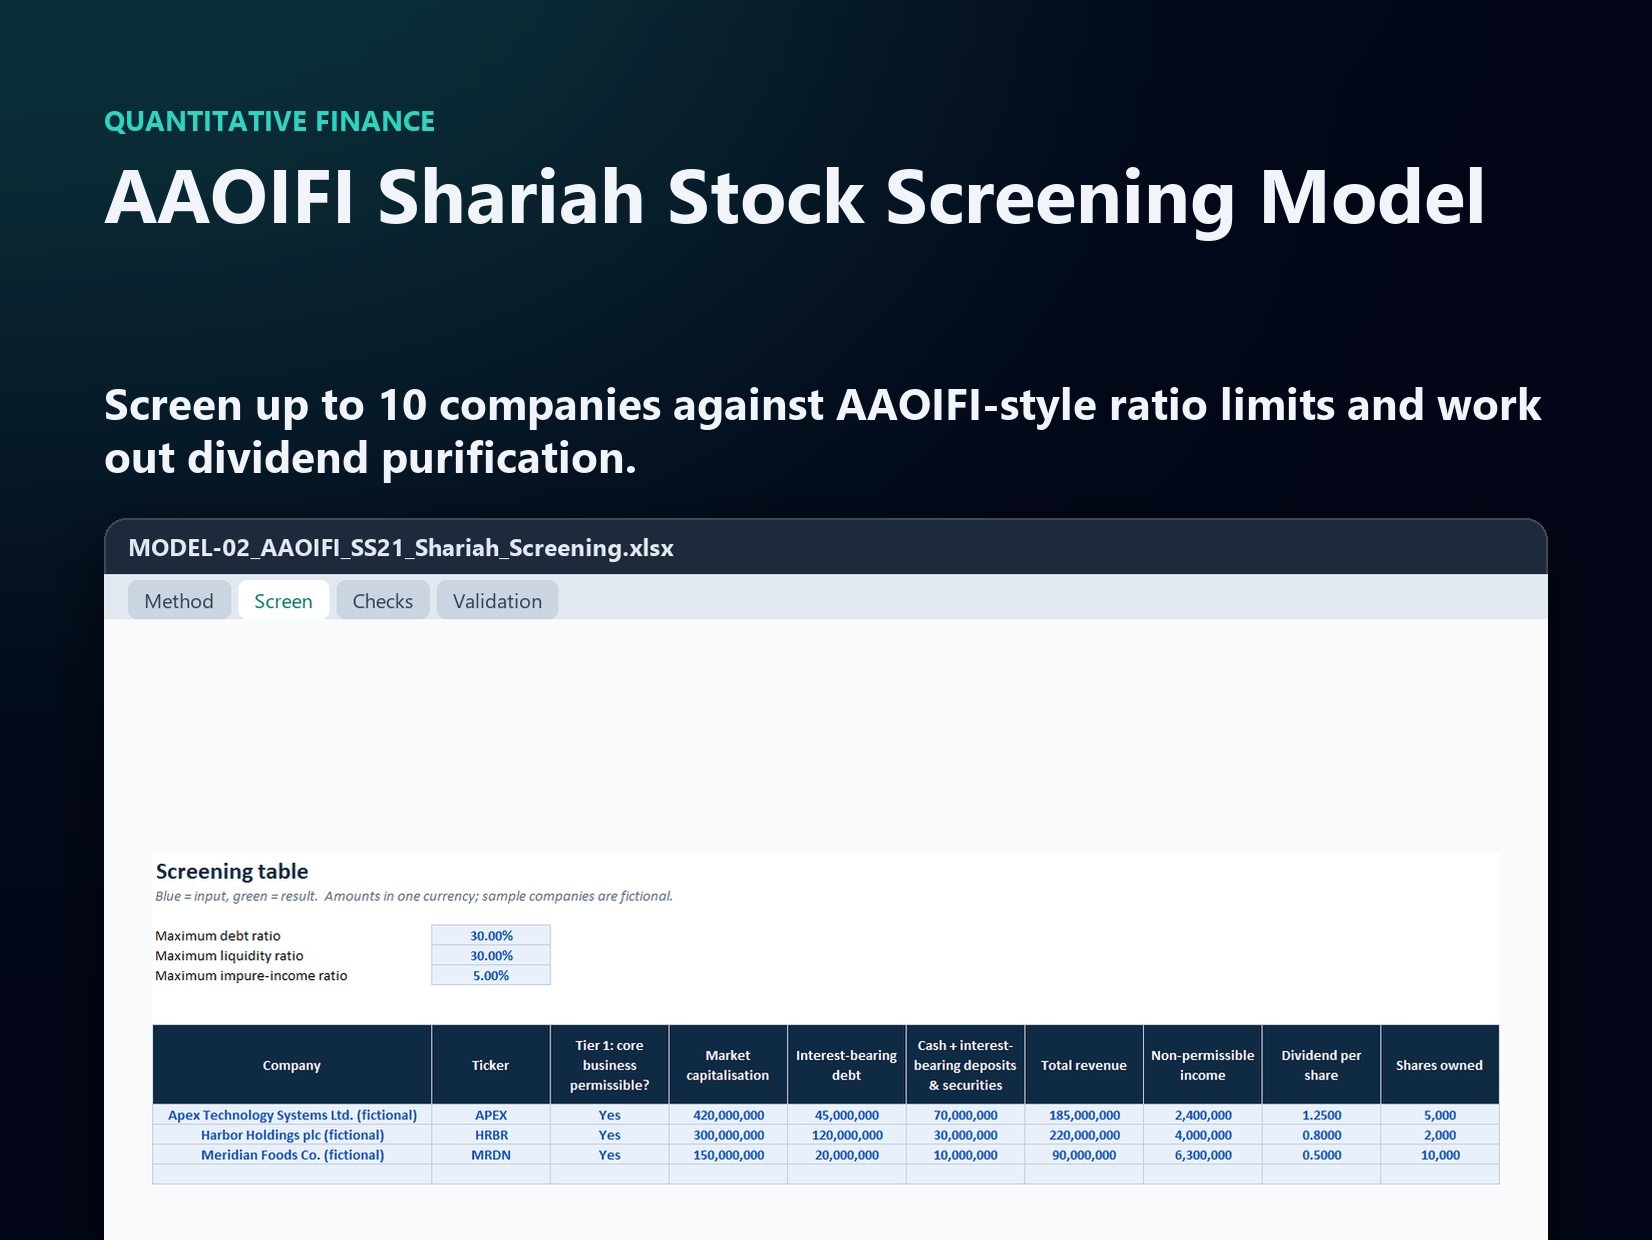Click the Maximum debt ratio 30.00% input
The height and width of the screenshot is (1240, 1652).
[x=491, y=935]
